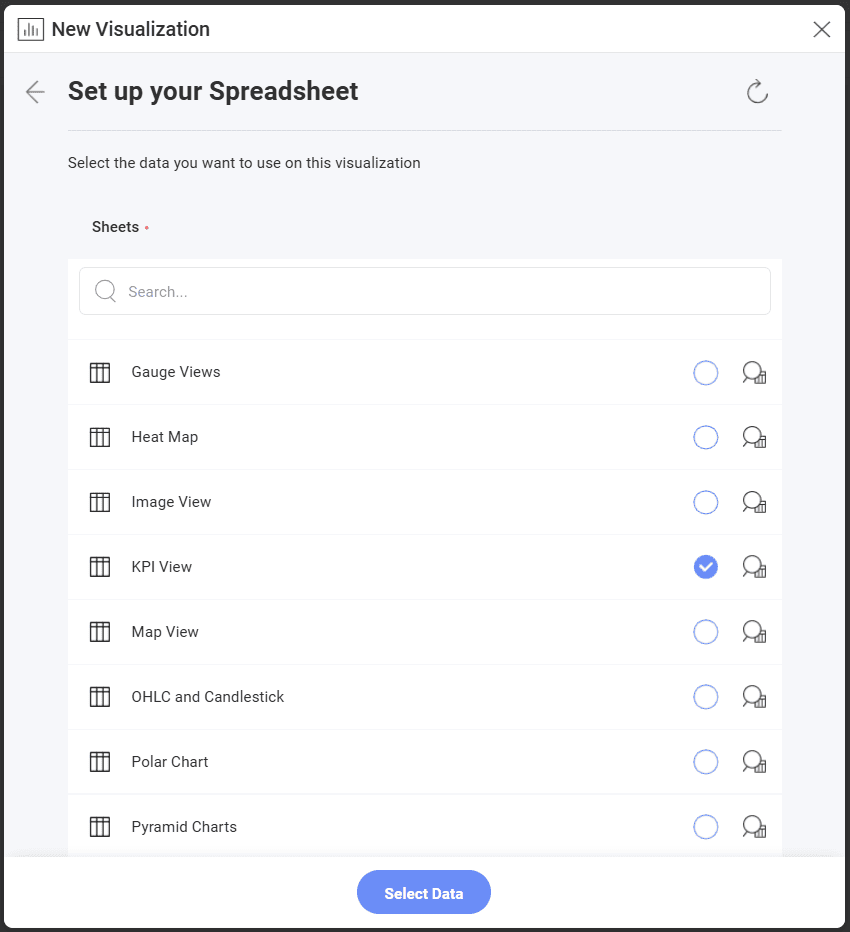Select the Polar Chart radio button
850x932 pixels.
point(706,762)
